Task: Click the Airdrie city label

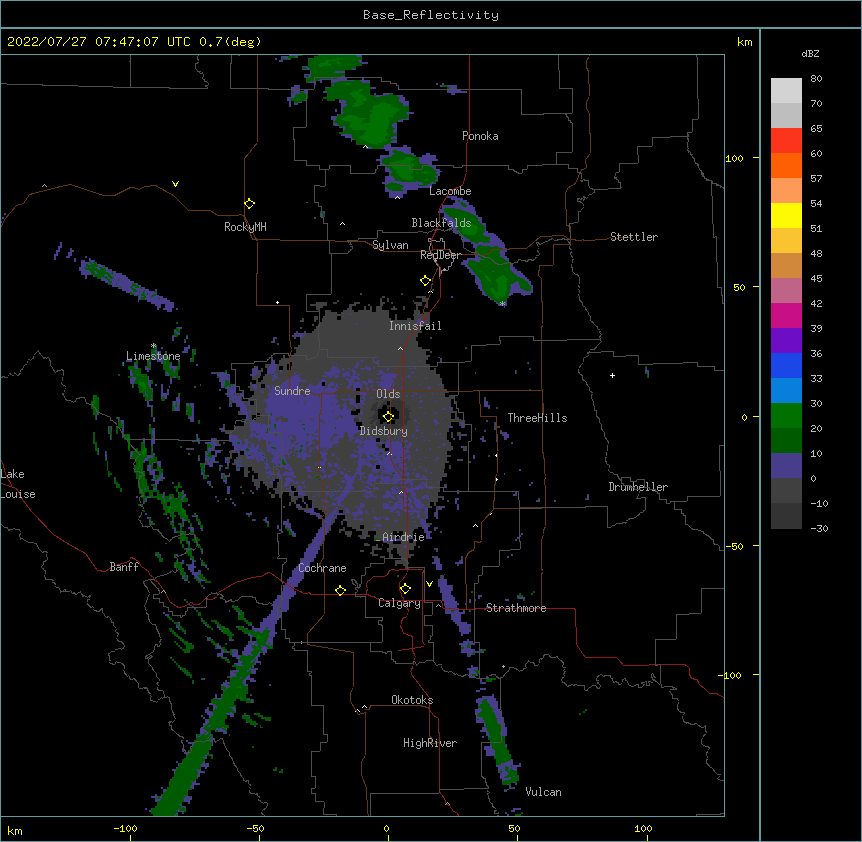Action: [x=404, y=537]
